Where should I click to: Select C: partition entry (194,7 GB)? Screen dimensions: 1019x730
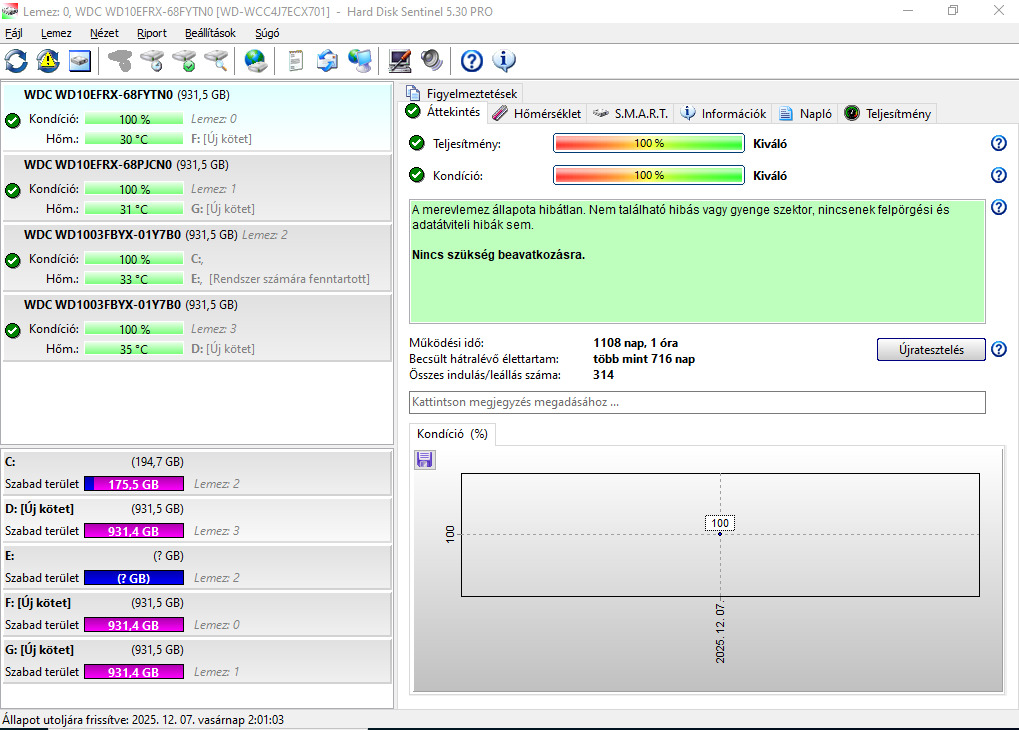(197, 473)
